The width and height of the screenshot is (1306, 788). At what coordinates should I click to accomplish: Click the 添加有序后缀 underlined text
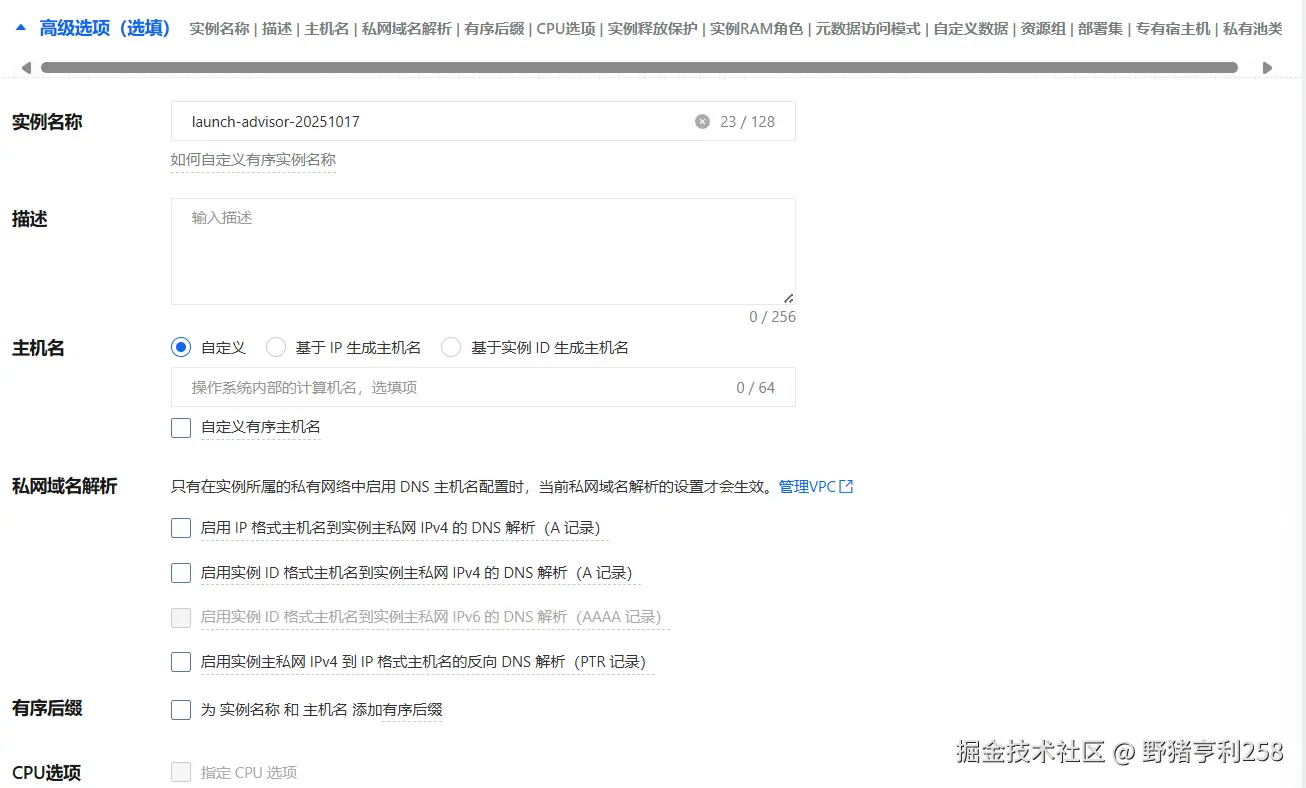[x=411, y=710]
